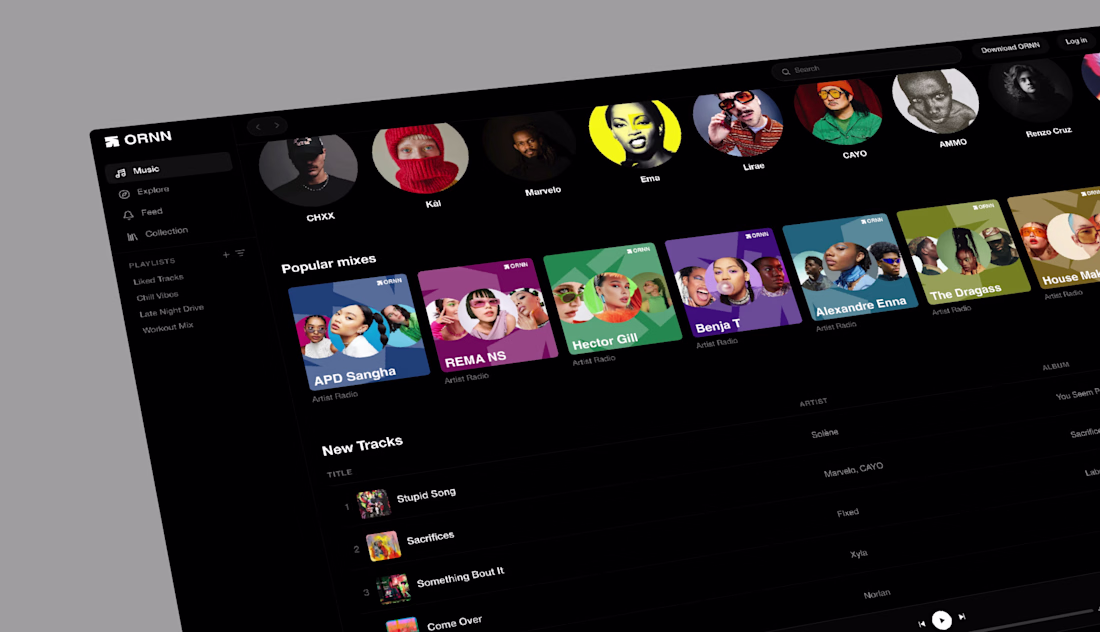Open artist Kai profile picture
Screen dimensions: 1100x632
[x=420, y=158]
